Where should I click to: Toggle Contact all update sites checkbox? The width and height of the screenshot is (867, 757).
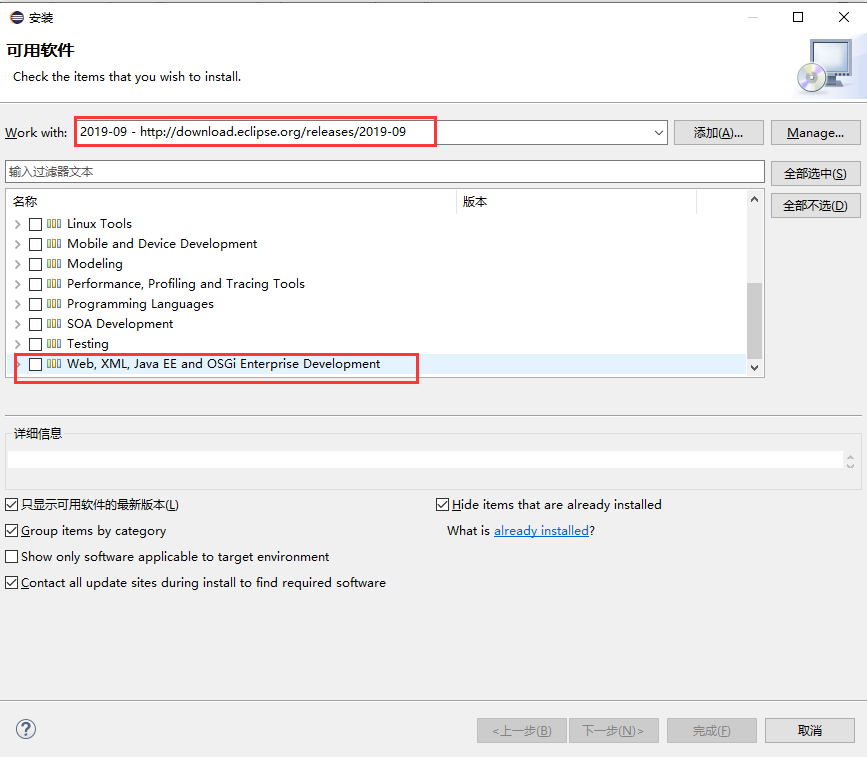pyautogui.click(x=12, y=582)
